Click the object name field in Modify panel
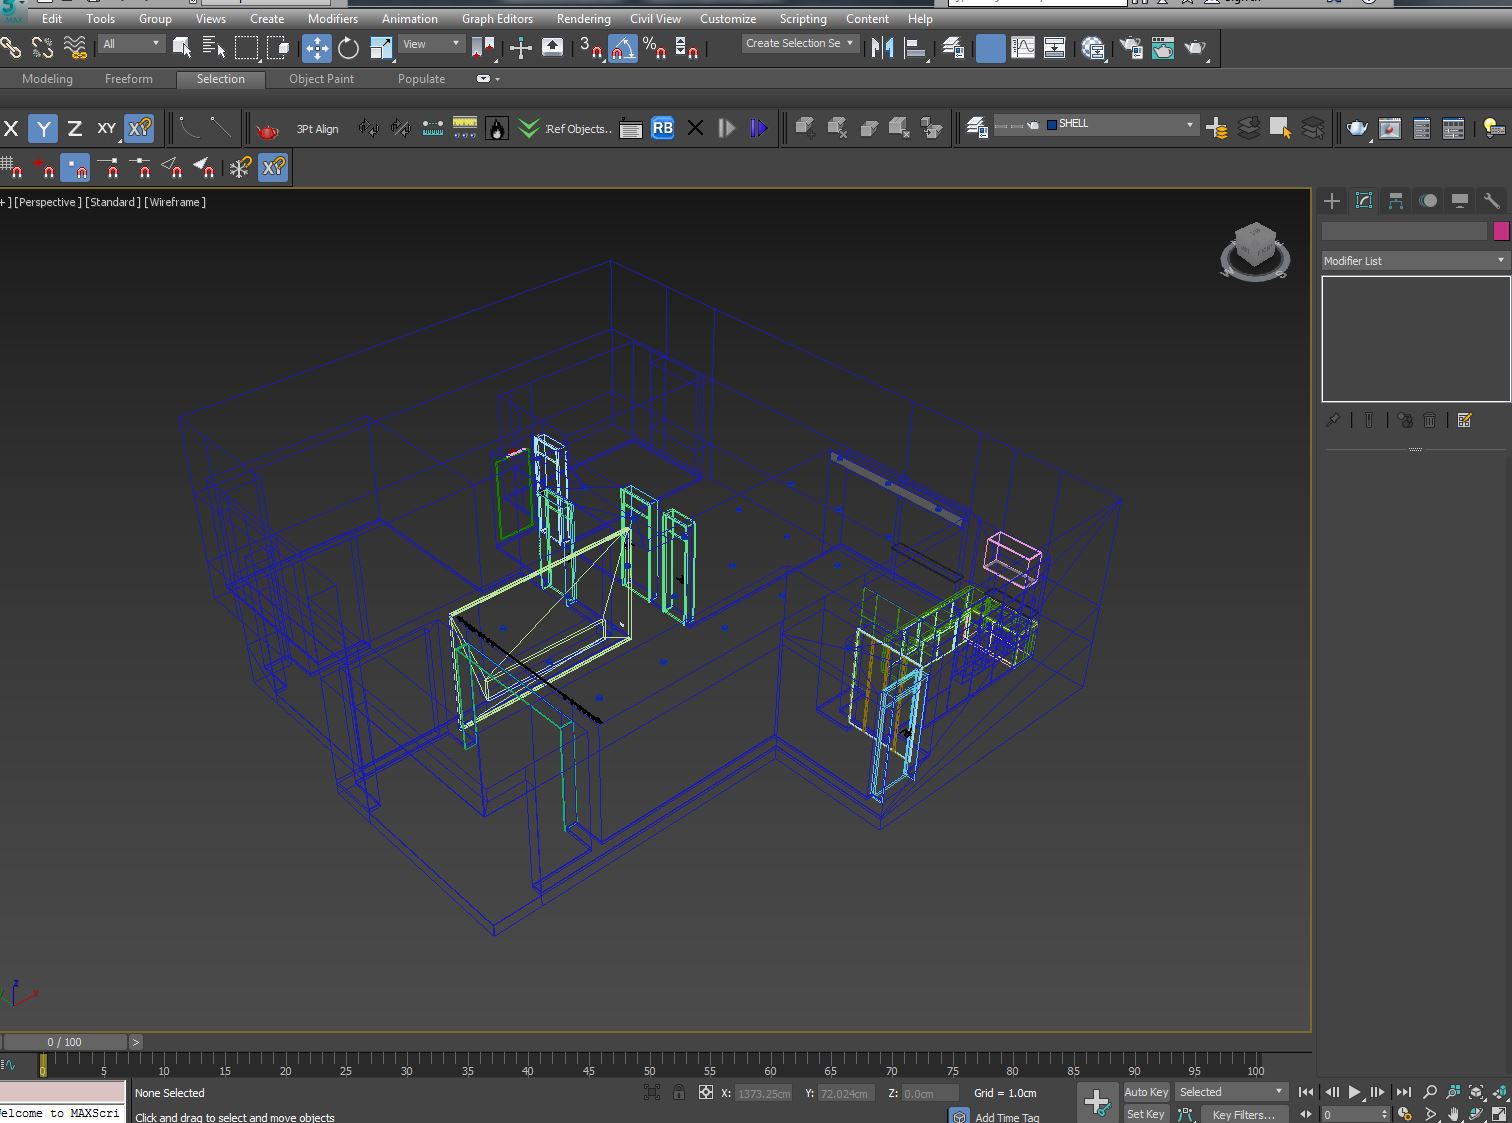 click(1404, 231)
